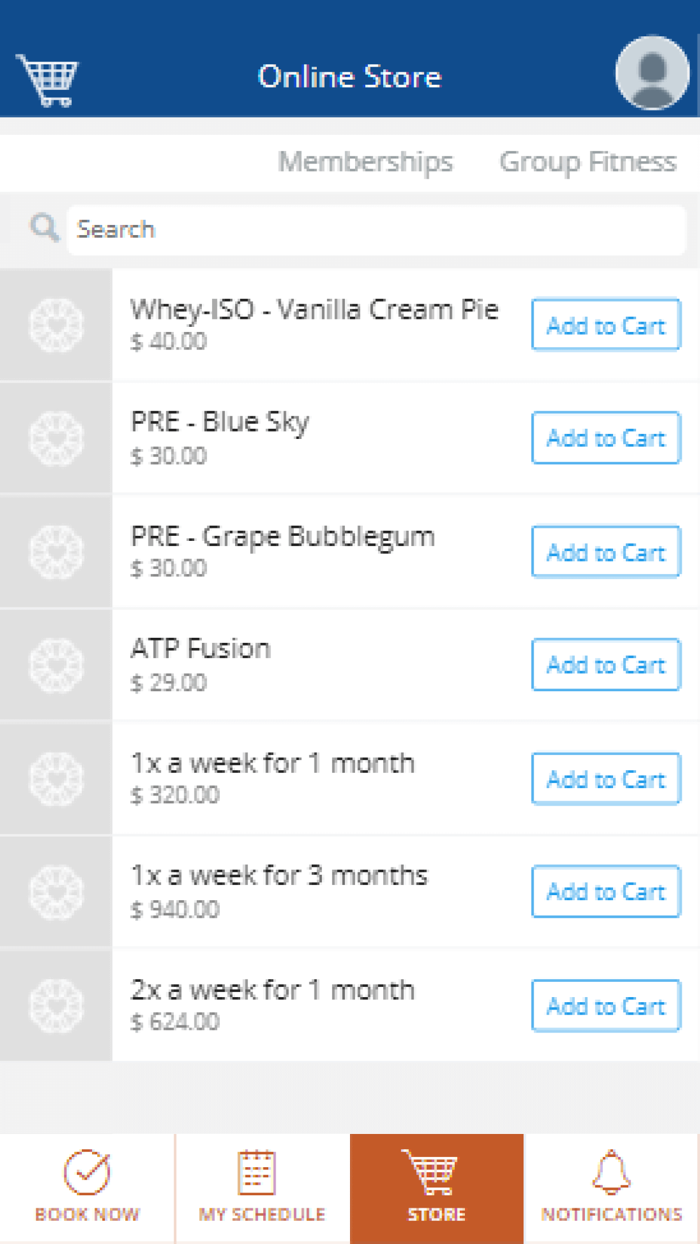Add PRE - Blue Sky to cart

(605, 438)
